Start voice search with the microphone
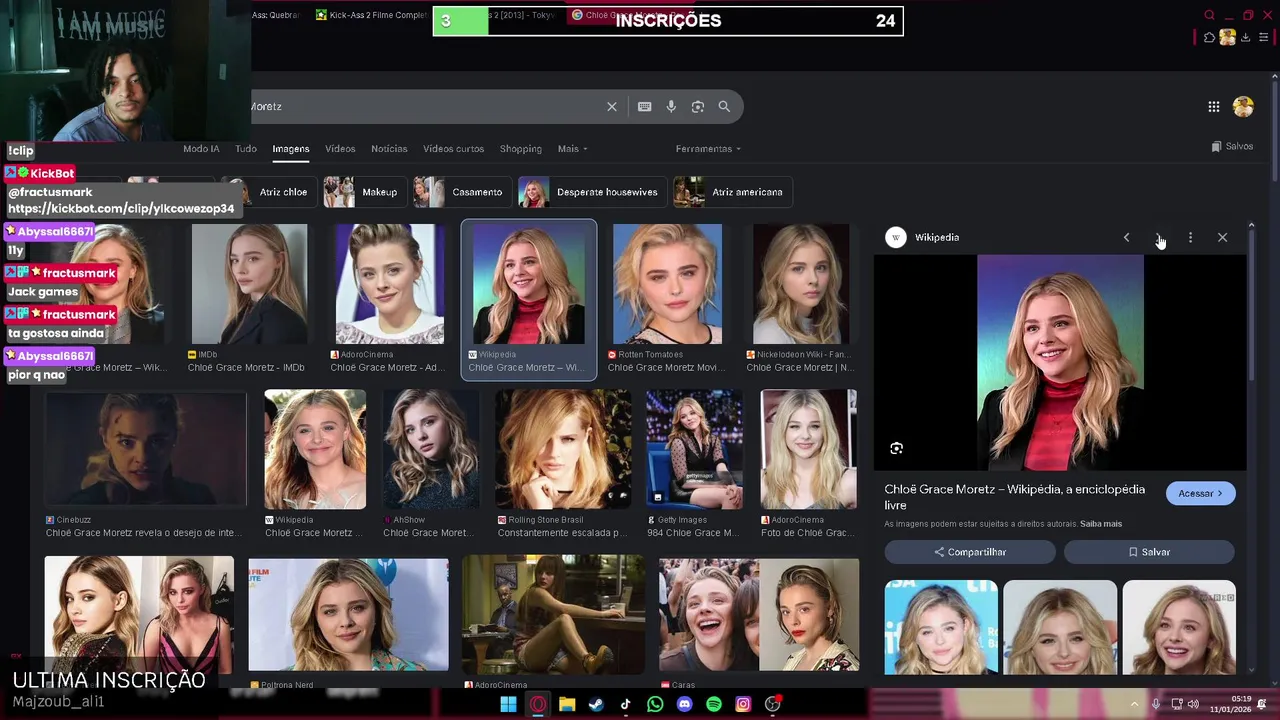Viewport: 1280px width, 720px height. pyautogui.click(x=671, y=107)
